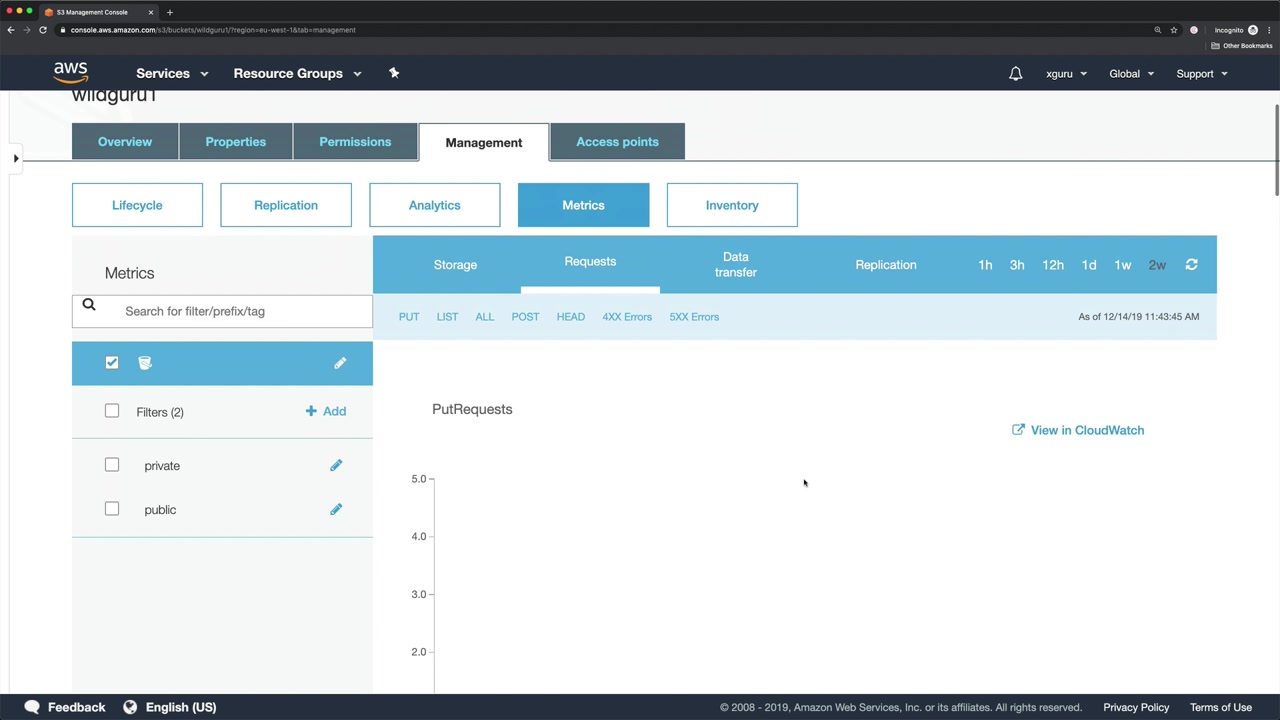Click the browser address bar URL
Screen dimensions: 1280x720
click(213, 30)
